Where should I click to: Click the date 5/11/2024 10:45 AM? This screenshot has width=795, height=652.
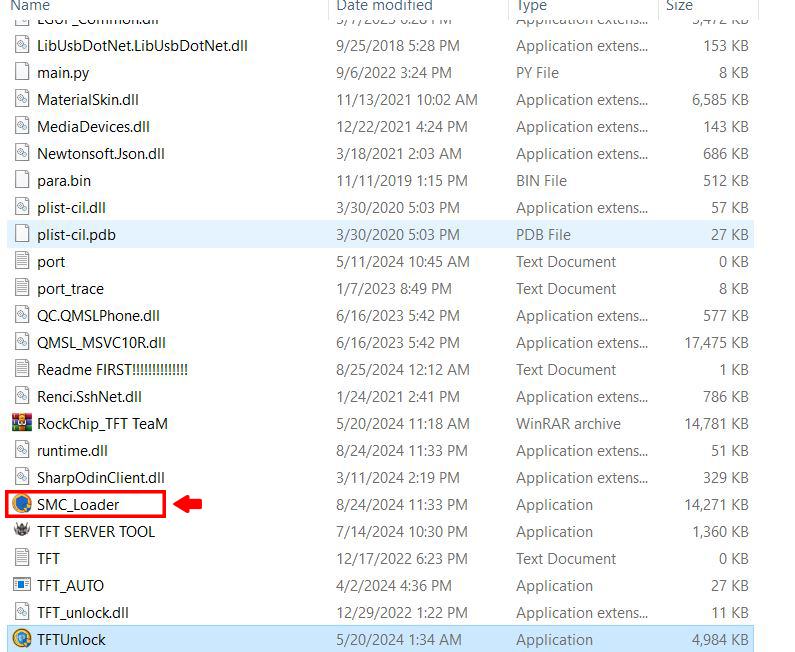403,262
